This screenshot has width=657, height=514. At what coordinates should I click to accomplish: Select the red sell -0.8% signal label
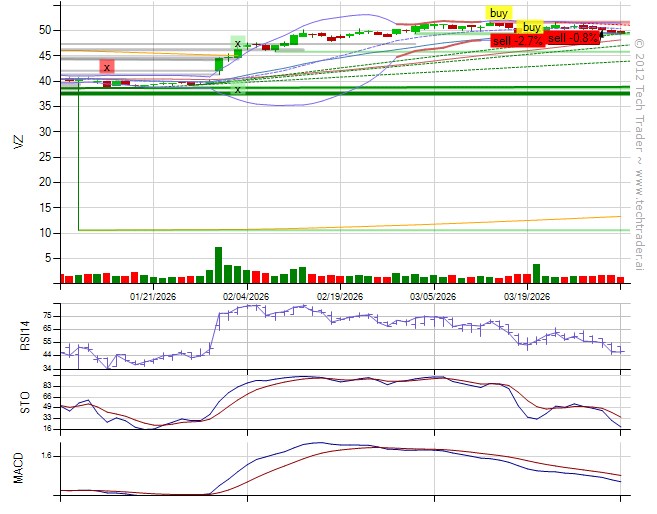(574, 37)
